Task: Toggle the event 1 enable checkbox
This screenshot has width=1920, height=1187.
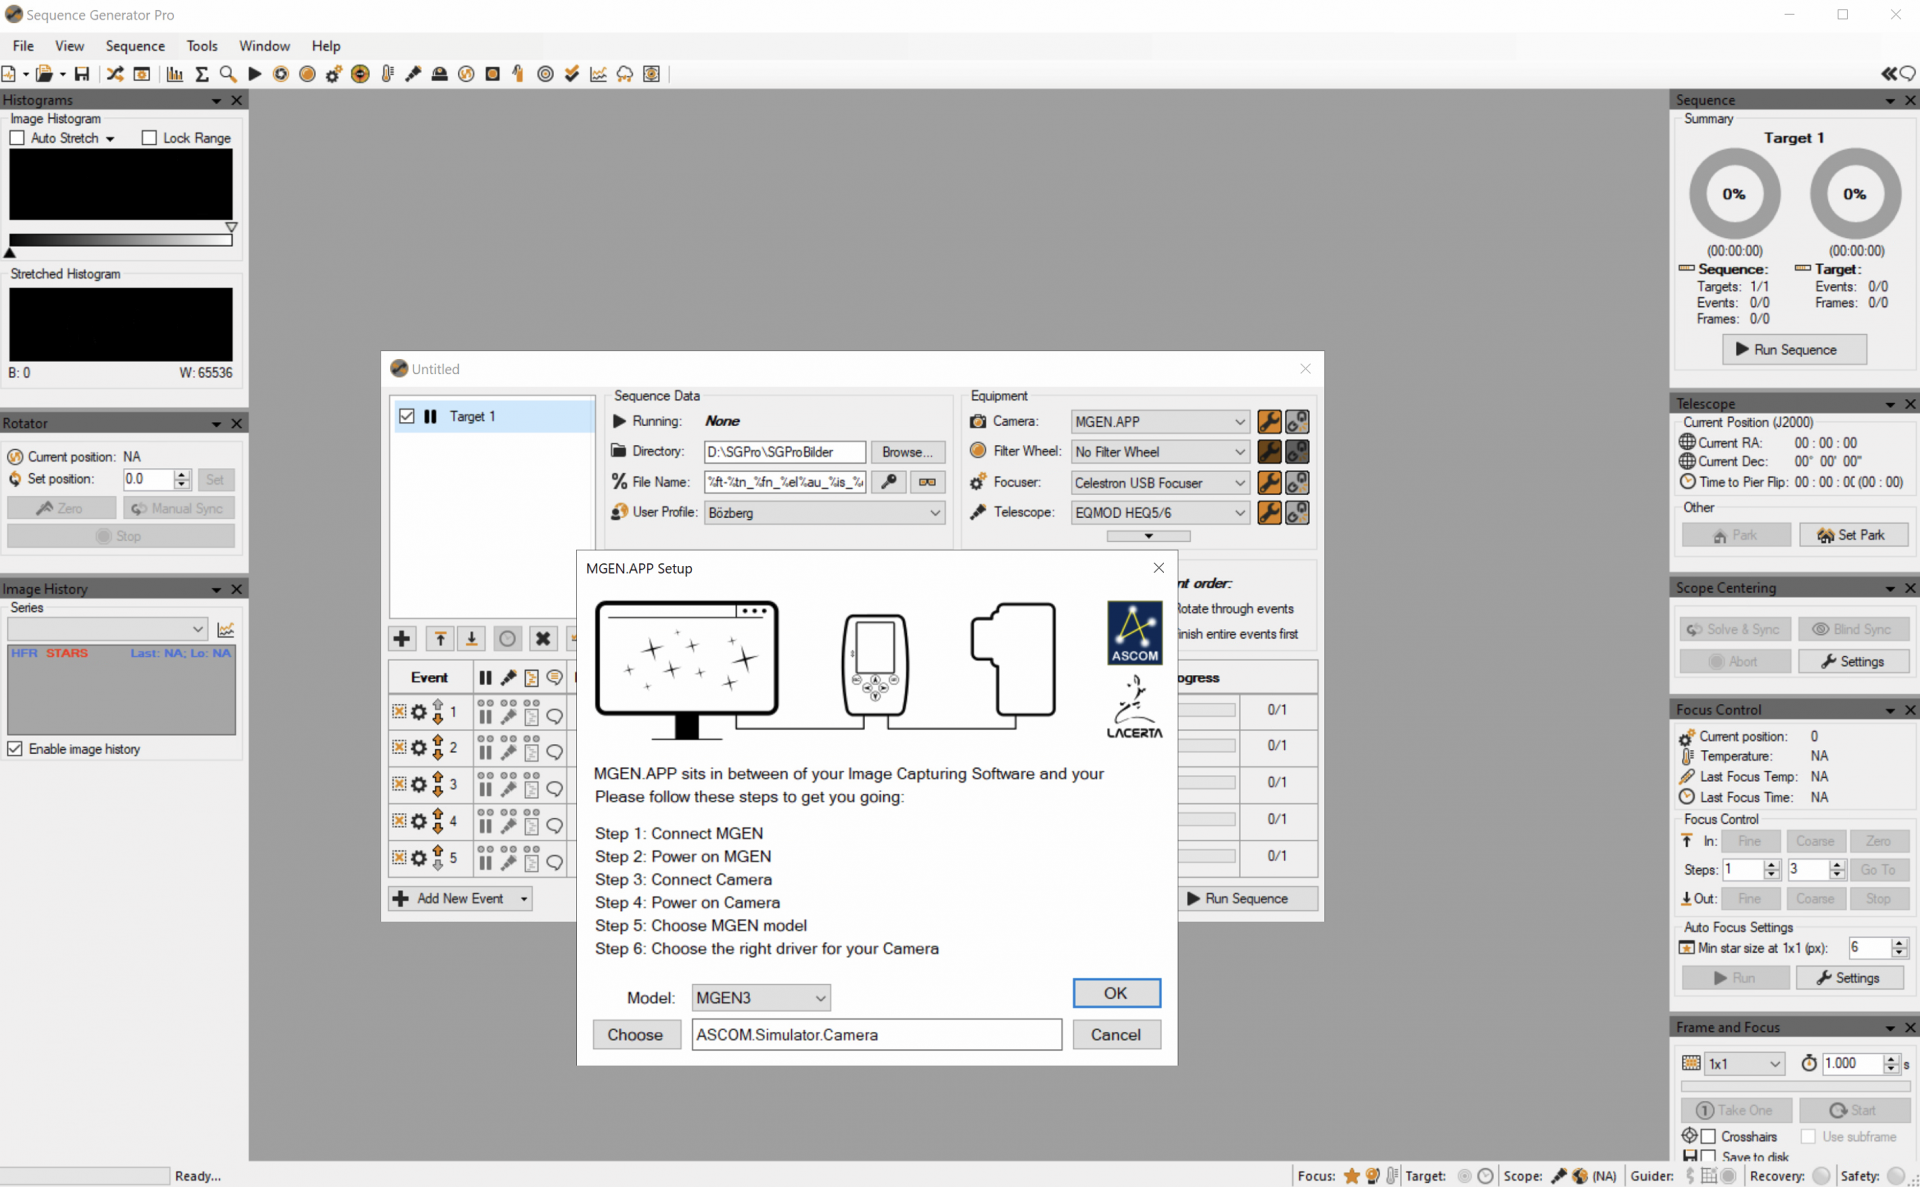Action: [399, 712]
